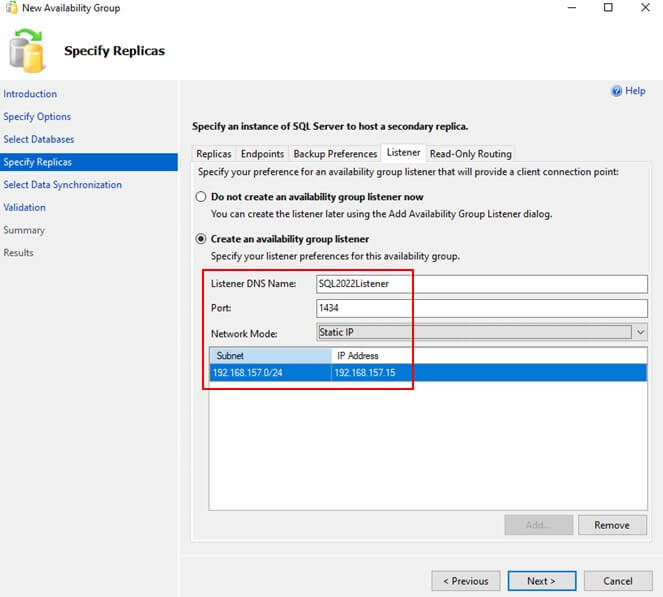Click the Help link text
Image resolution: width=663 pixels, height=597 pixels.
[635, 91]
